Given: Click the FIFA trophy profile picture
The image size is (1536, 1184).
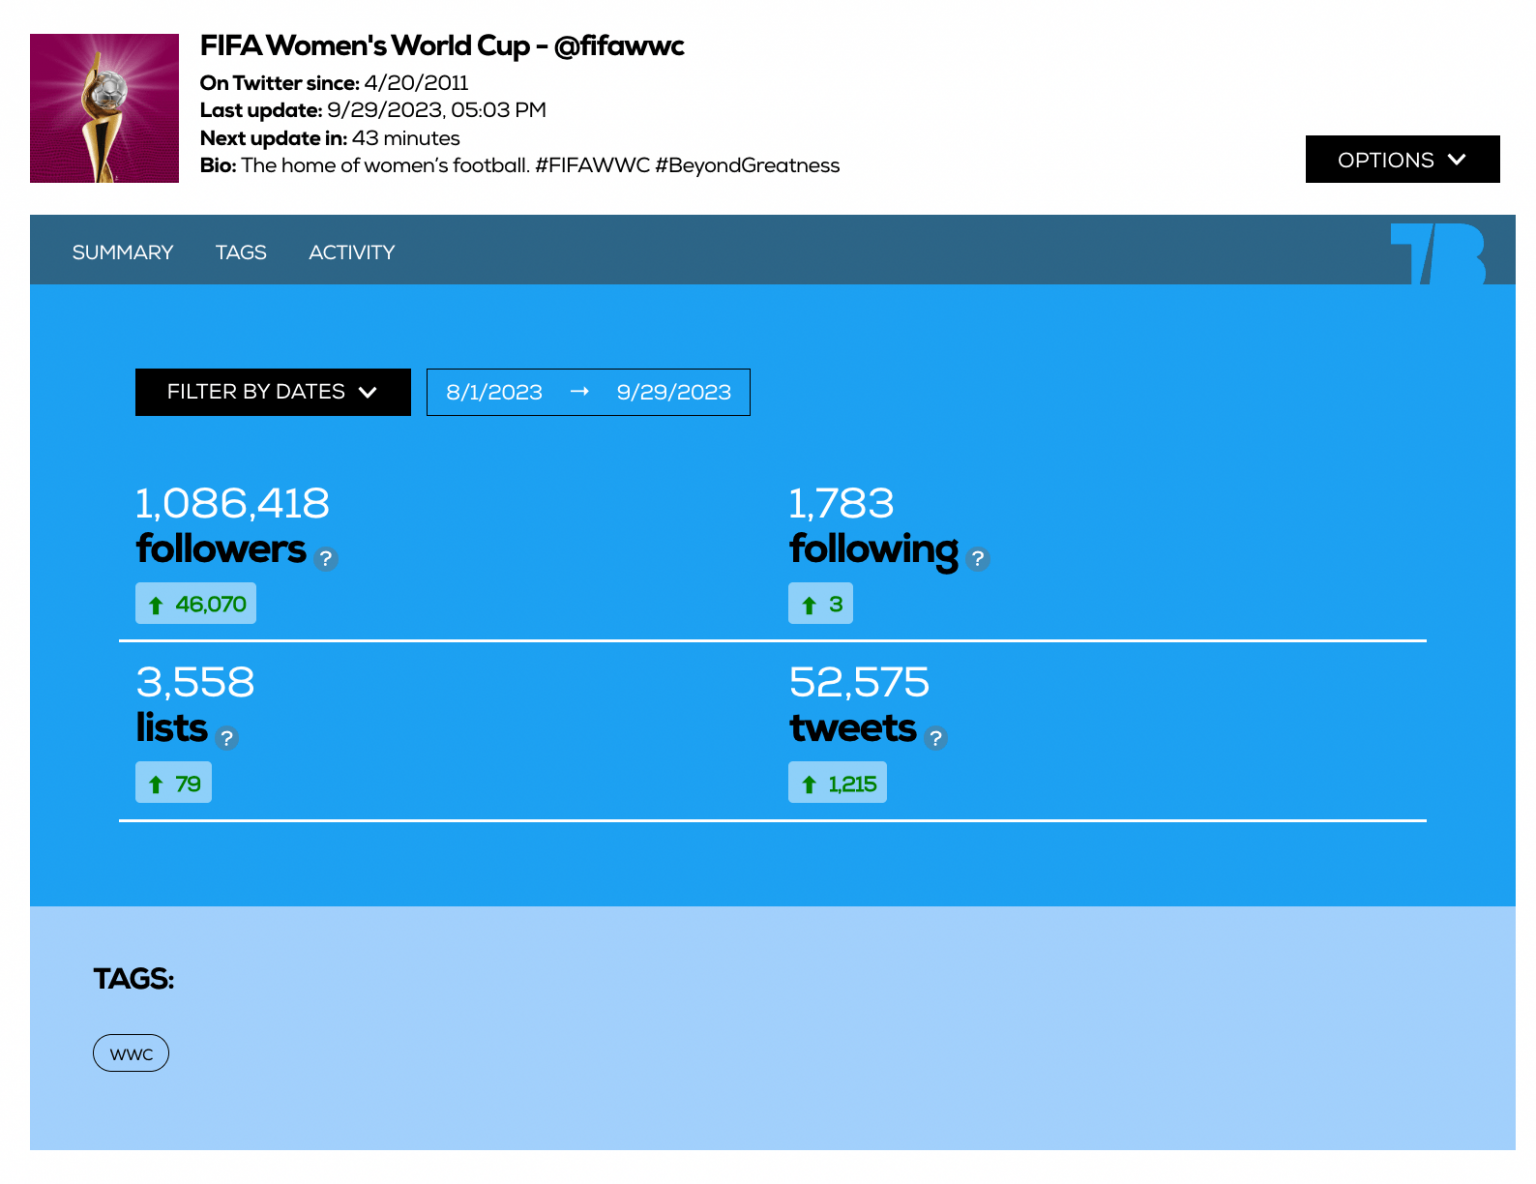Looking at the screenshot, I should [103, 108].
